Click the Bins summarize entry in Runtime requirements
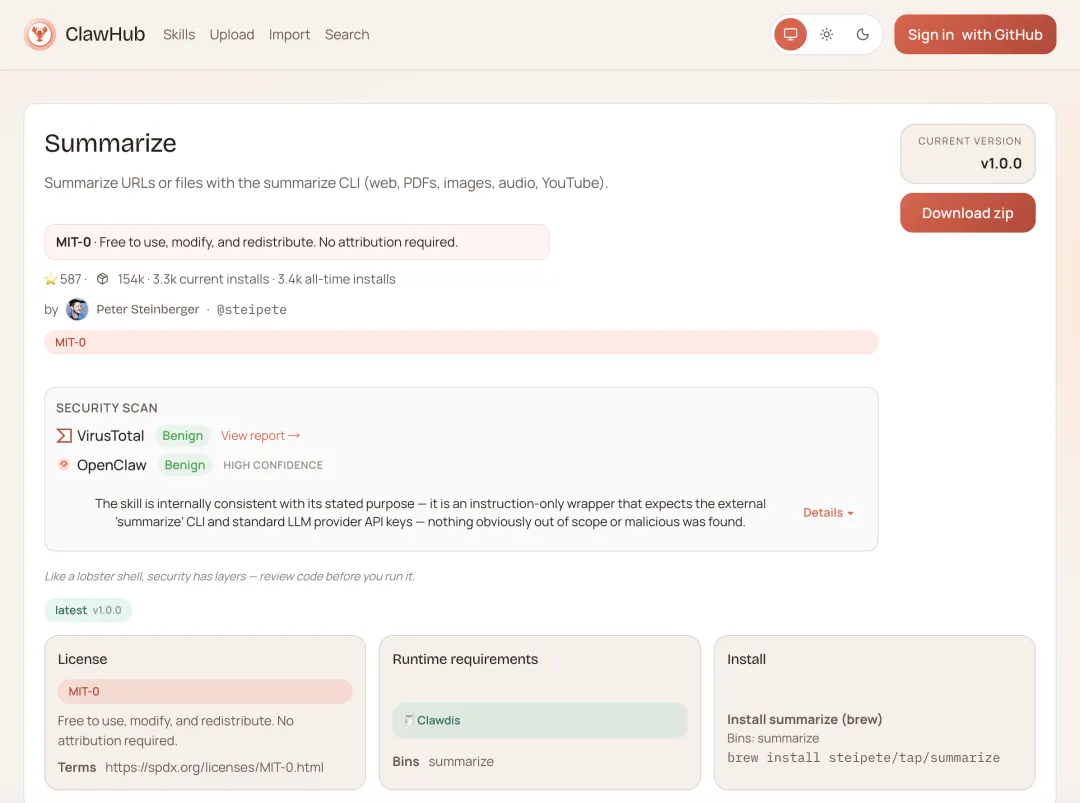1080x803 pixels. [443, 761]
